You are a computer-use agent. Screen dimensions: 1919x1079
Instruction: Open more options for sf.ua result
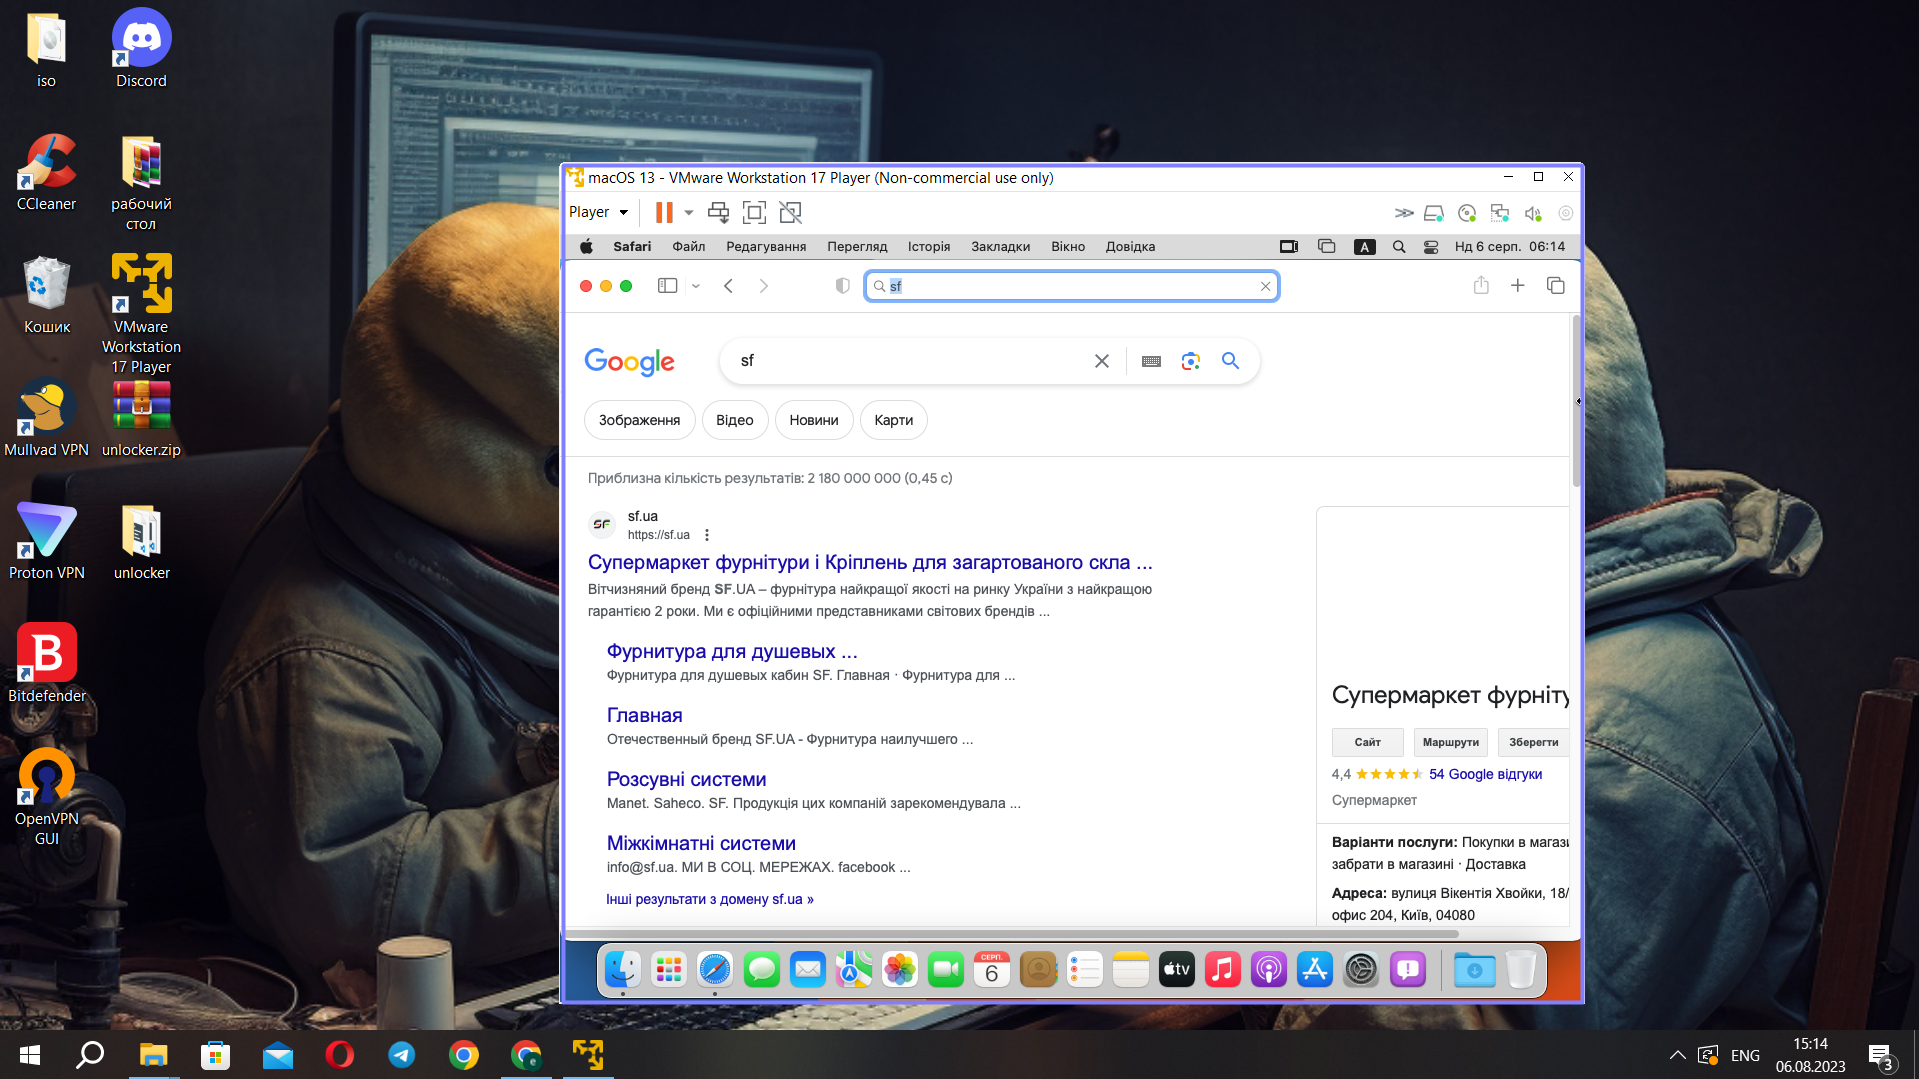pyautogui.click(x=706, y=535)
